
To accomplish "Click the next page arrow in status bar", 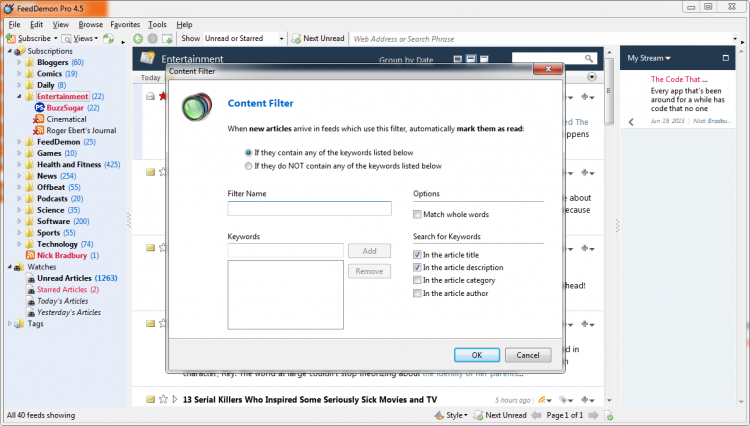I will tap(593, 415).
